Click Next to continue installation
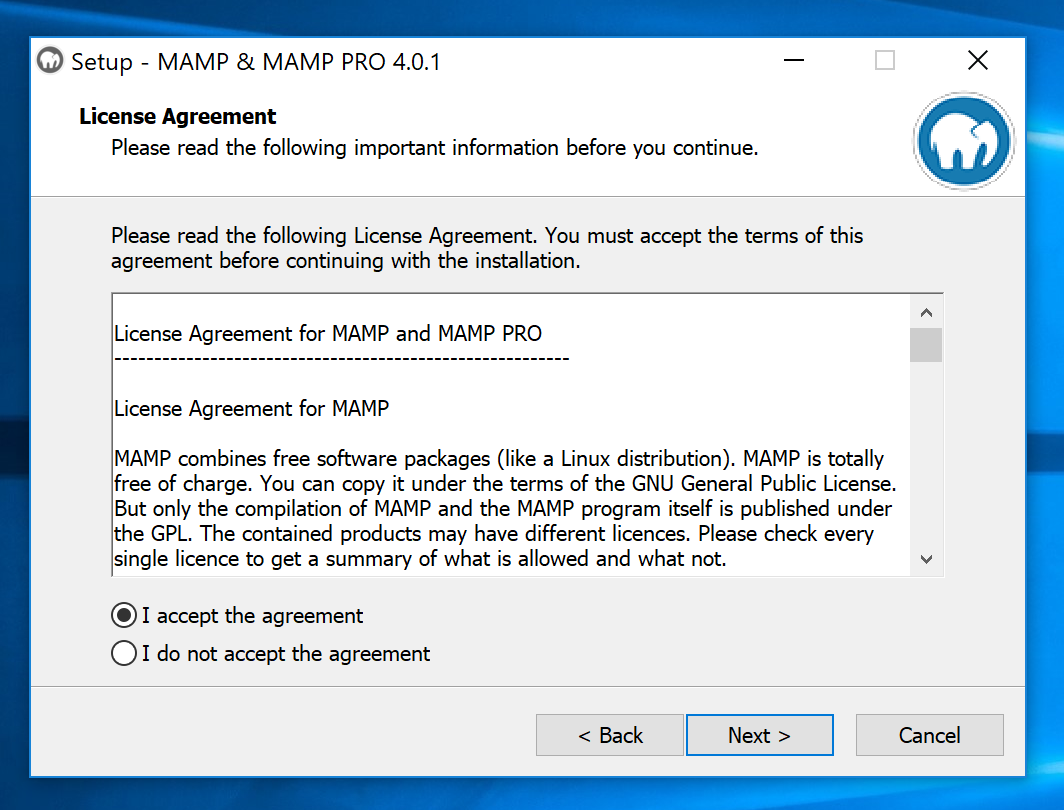Viewport: 1064px width, 810px height. pos(759,735)
